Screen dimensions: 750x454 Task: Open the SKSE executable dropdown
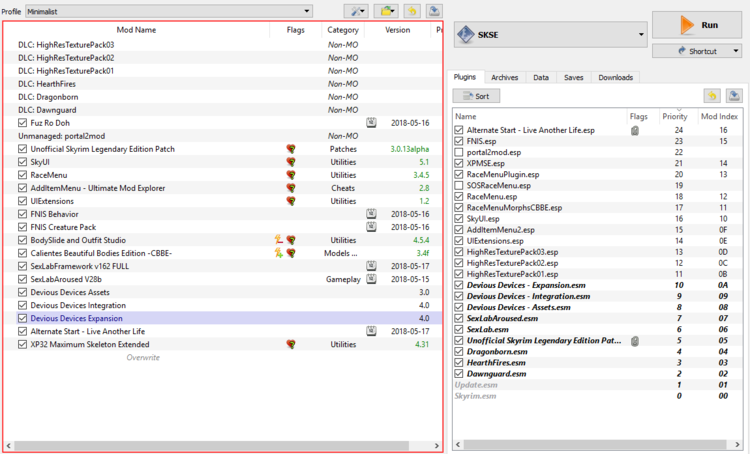click(x=551, y=34)
